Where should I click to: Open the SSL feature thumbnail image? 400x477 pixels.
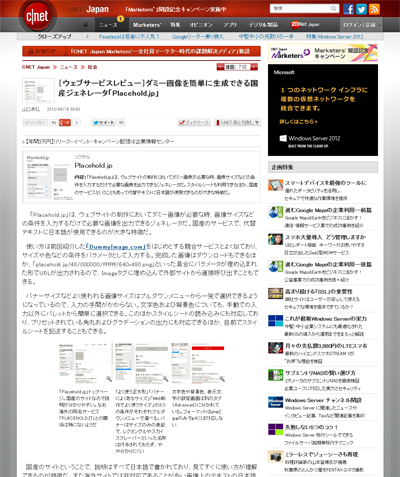pos(275,293)
